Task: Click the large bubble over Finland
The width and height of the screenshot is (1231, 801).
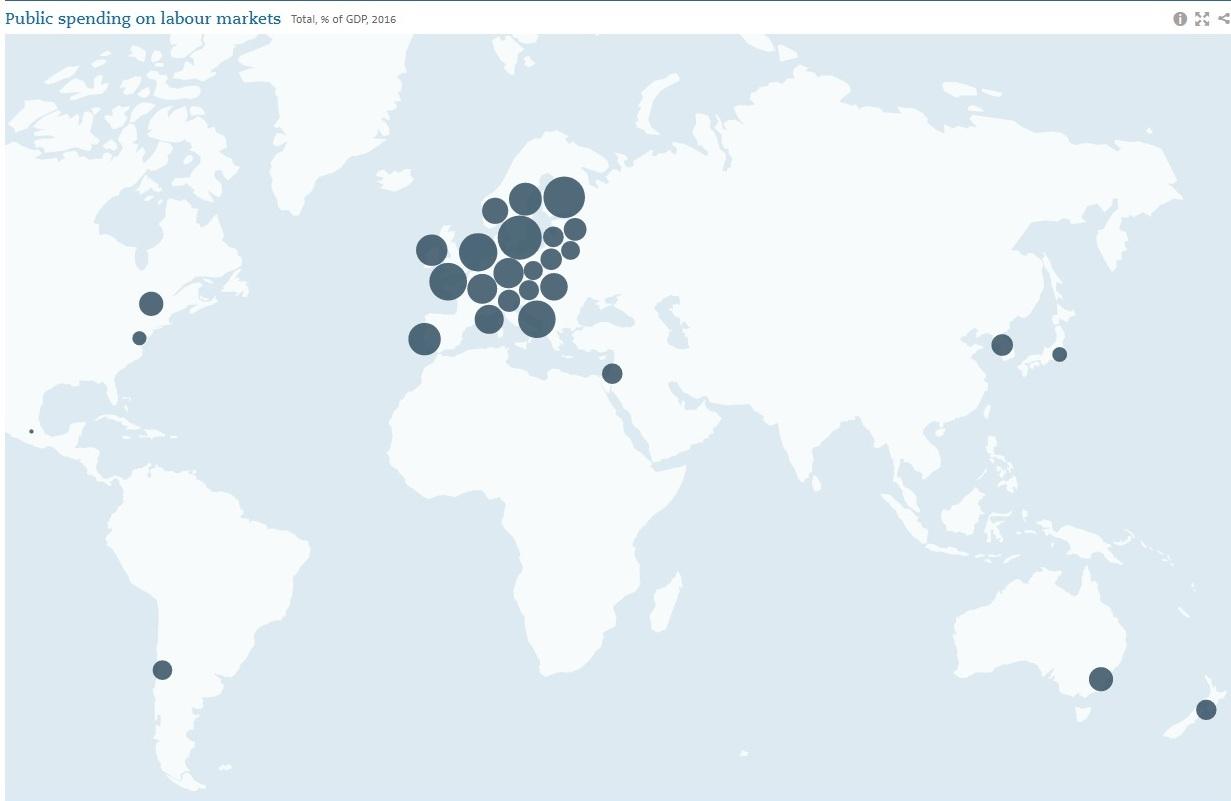Action: click(x=564, y=197)
